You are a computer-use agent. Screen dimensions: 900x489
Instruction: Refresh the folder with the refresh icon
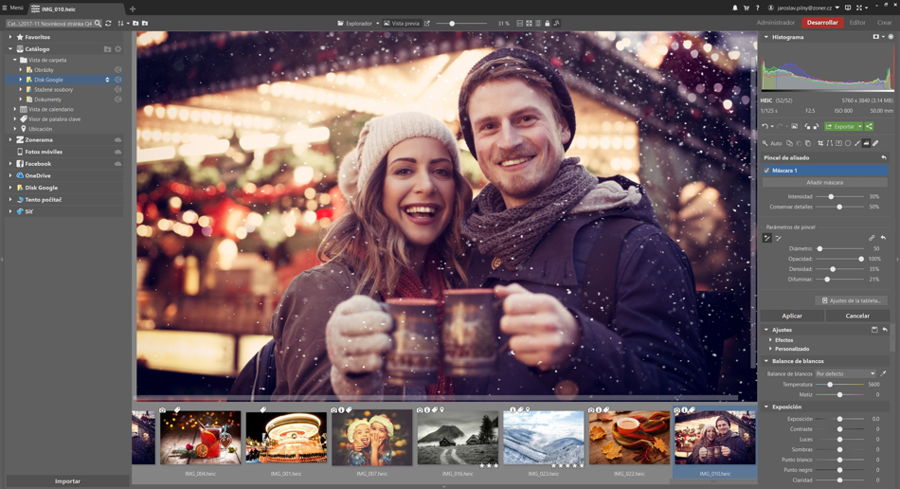tap(108, 24)
